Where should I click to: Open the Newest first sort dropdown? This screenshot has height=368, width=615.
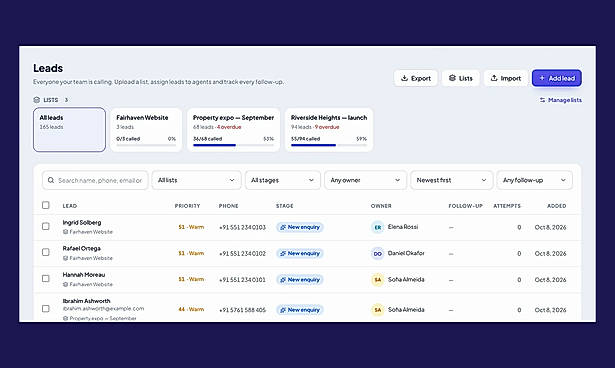point(451,180)
